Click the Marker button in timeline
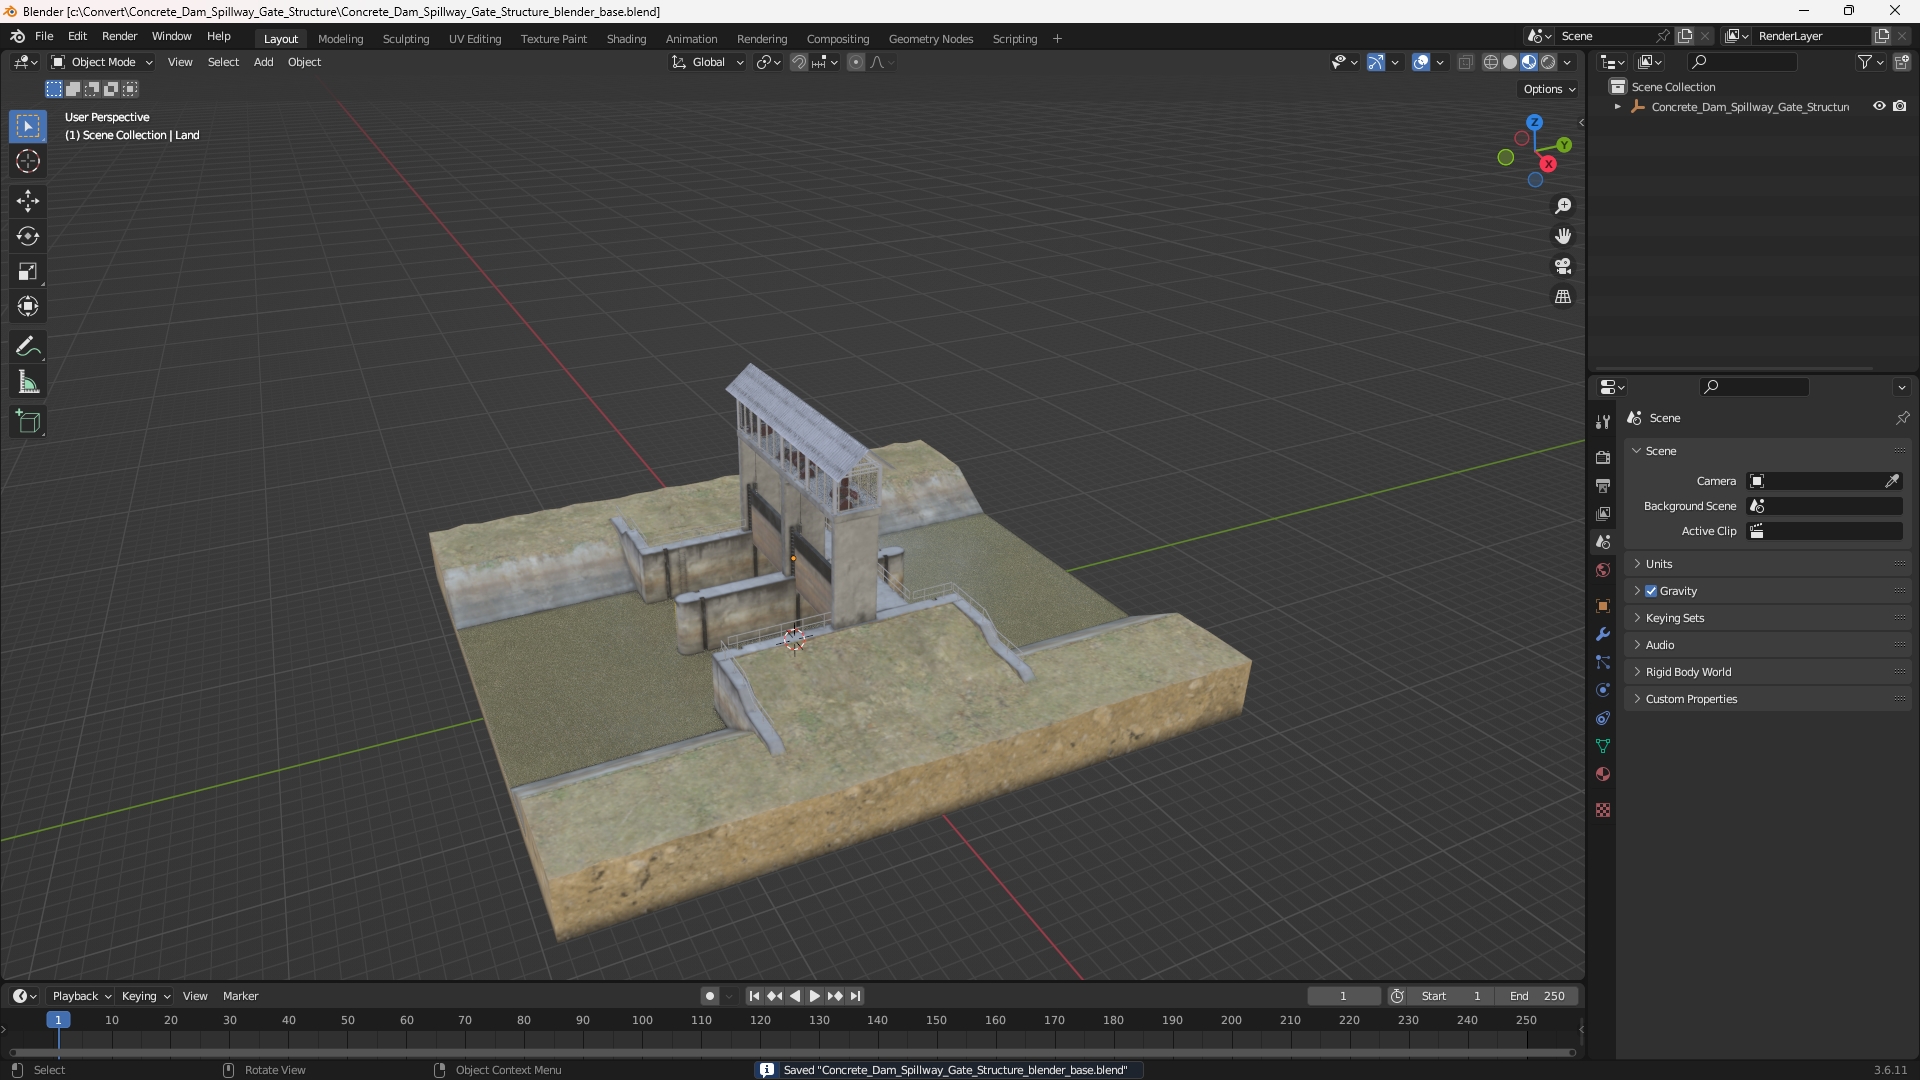This screenshot has height=1080, width=1920. click(240, 996)
